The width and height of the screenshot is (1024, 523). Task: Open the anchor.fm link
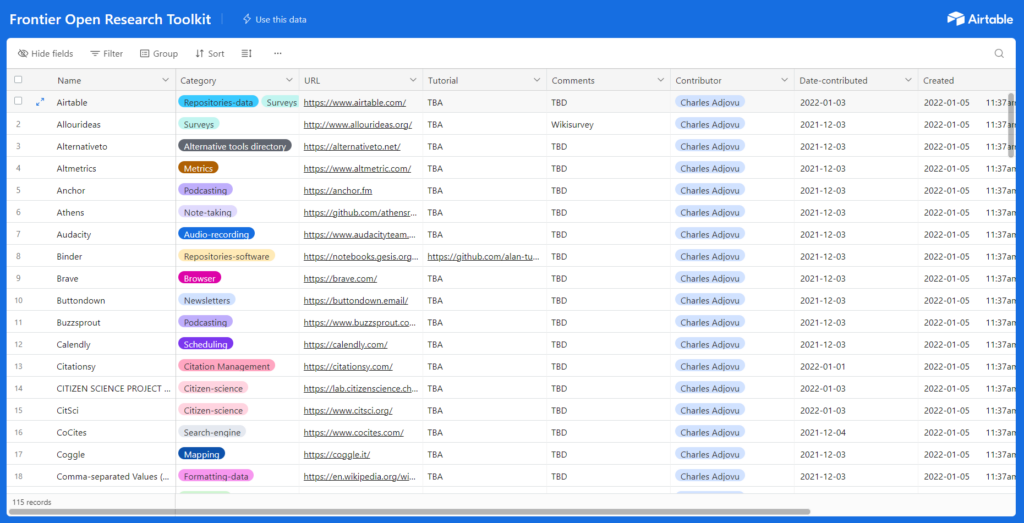[x=338, y=191]
